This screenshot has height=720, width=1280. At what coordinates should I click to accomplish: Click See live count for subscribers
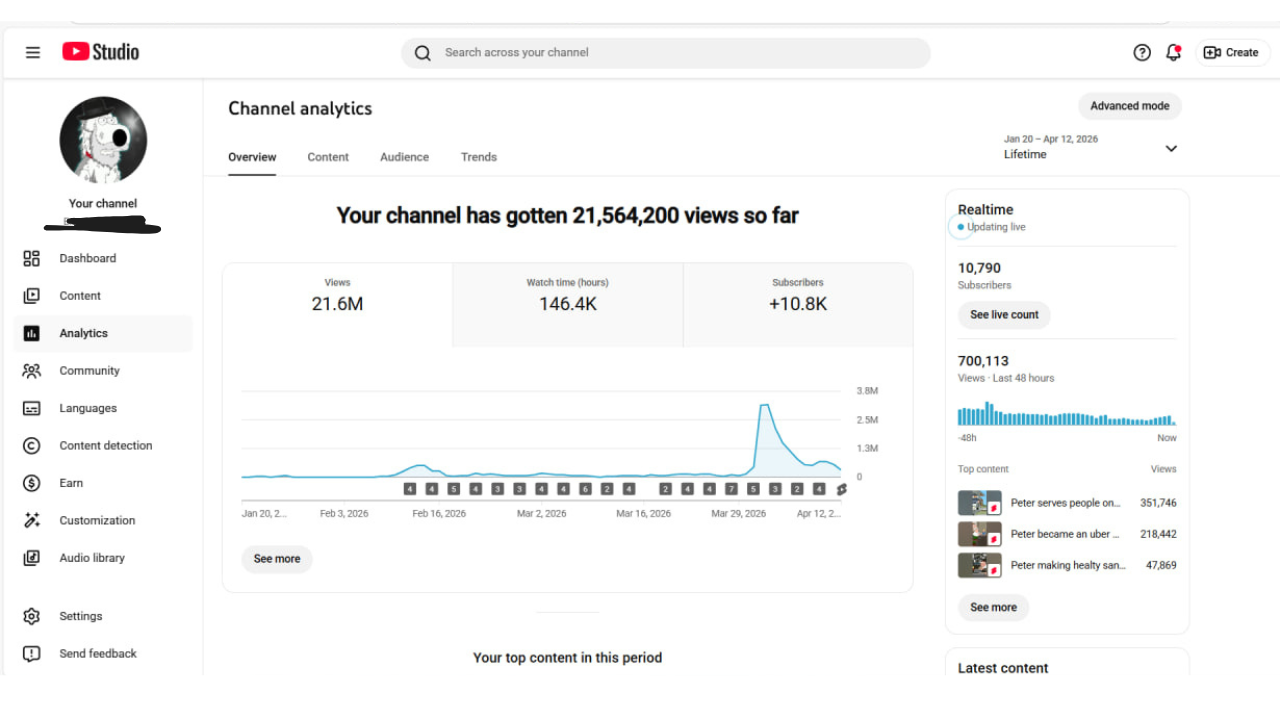click(x=1003, y=314)
